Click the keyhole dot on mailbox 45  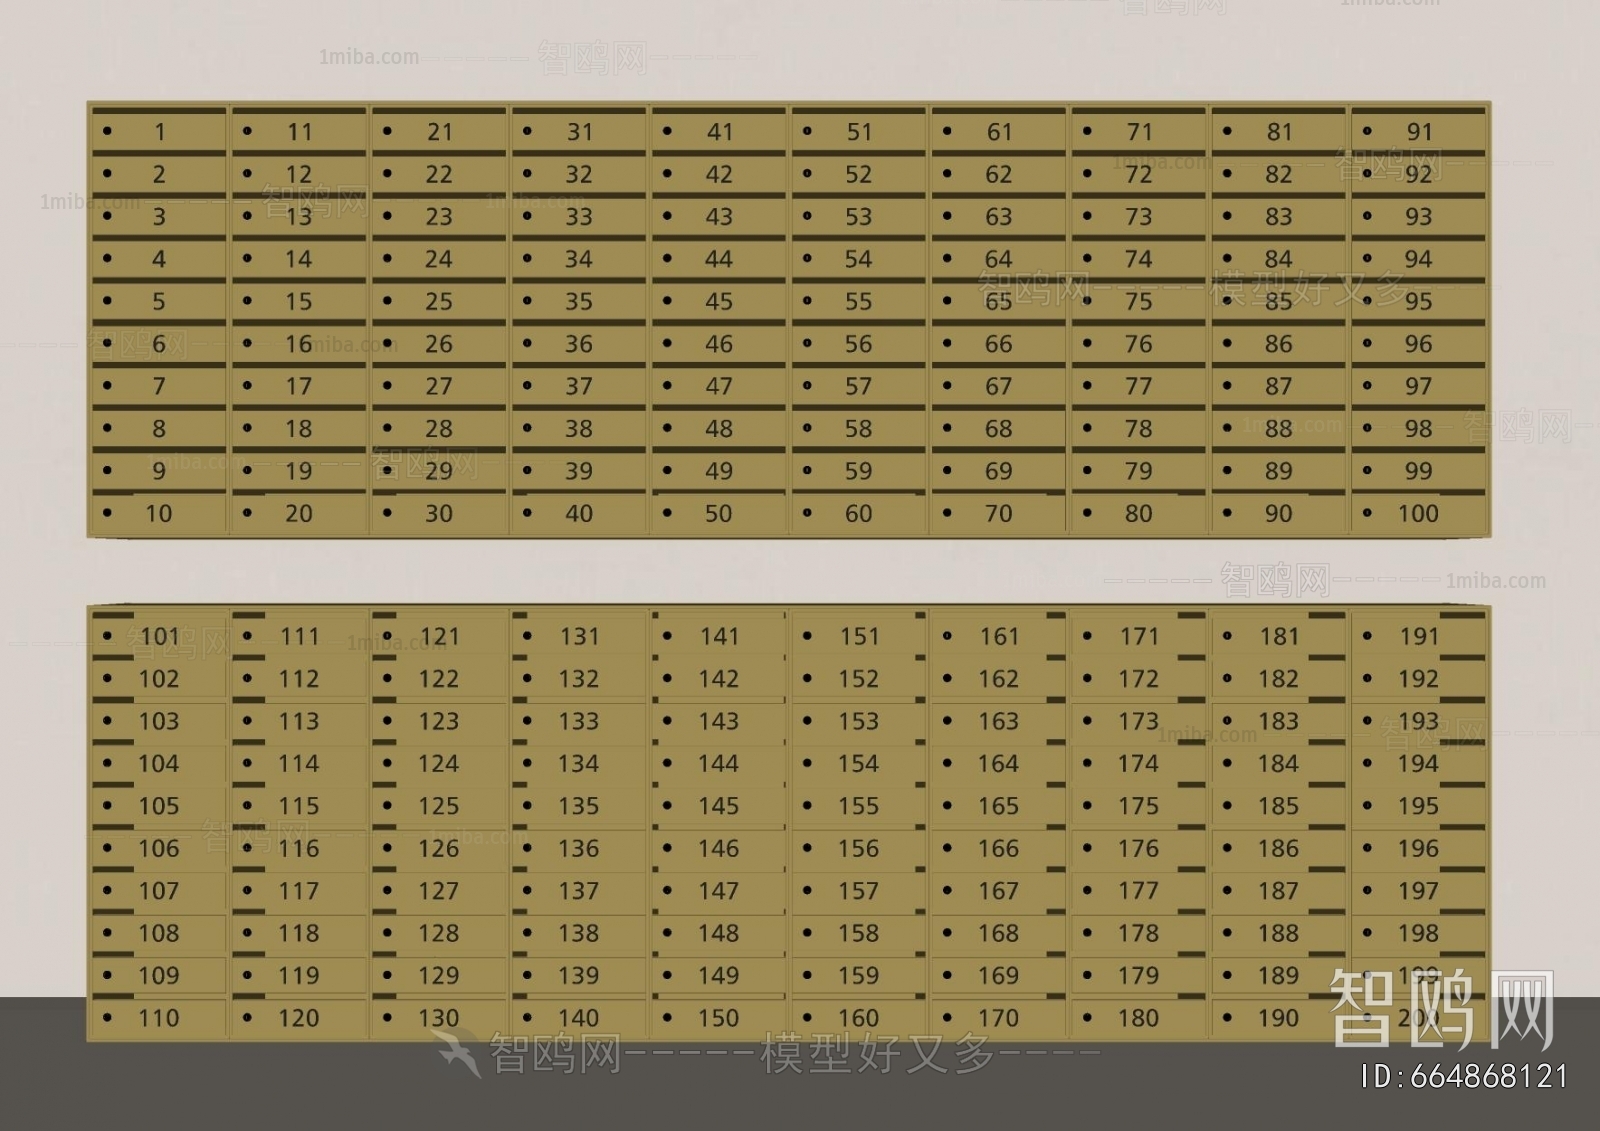(667, 301)
